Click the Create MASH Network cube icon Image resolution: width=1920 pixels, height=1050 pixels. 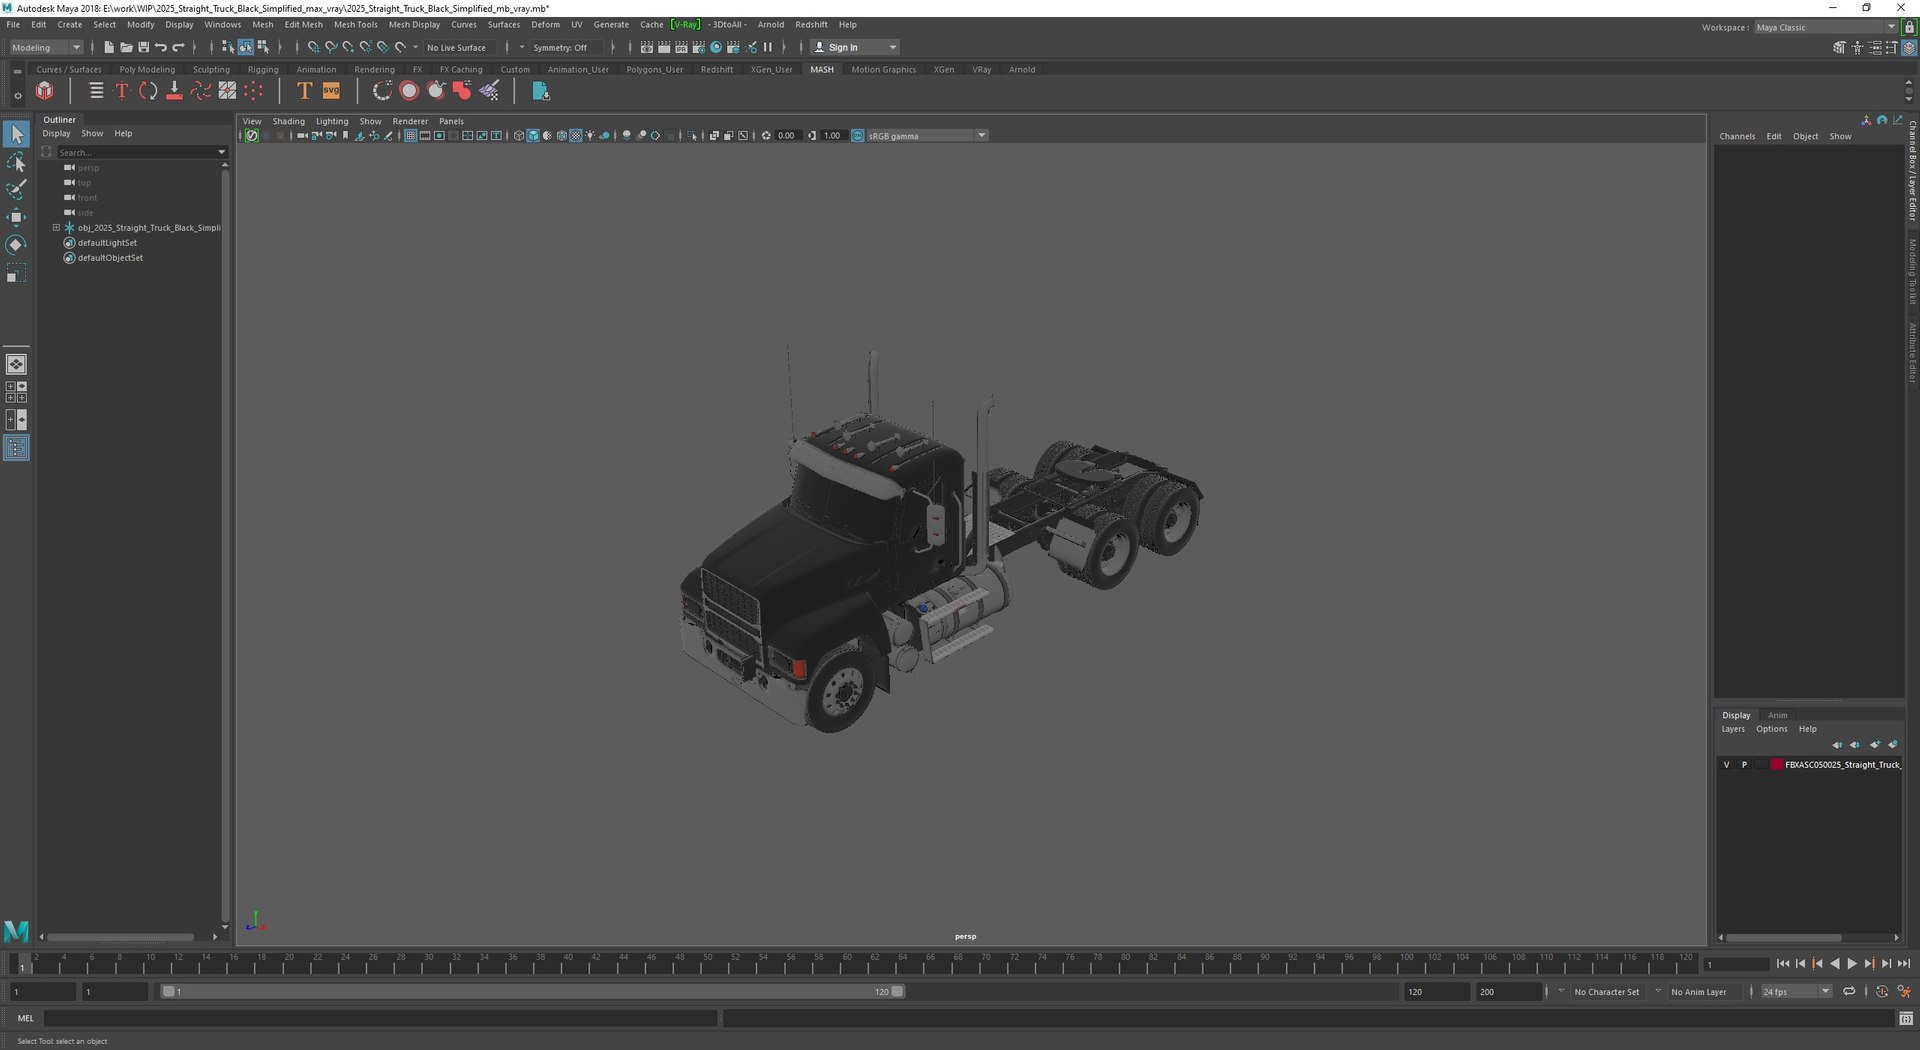tap(45, 91)
